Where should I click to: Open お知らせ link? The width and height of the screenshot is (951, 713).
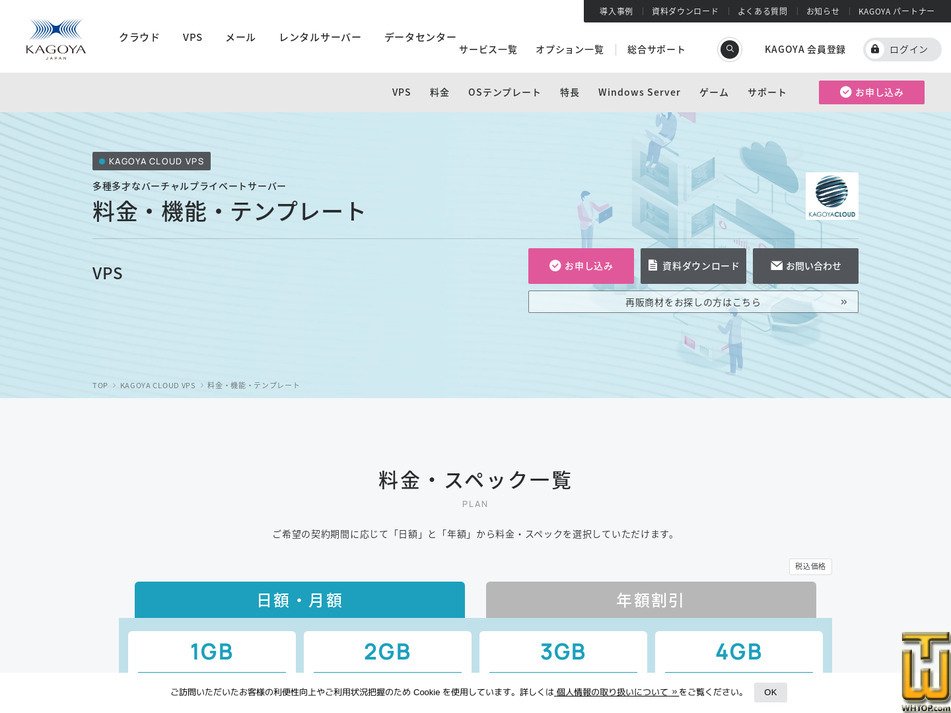pyautogui.click(x=822, y=11)
